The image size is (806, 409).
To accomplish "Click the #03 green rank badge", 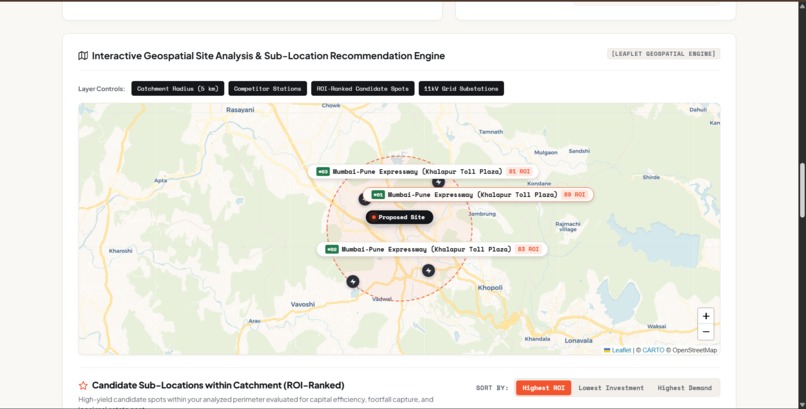I will [323, 172].
